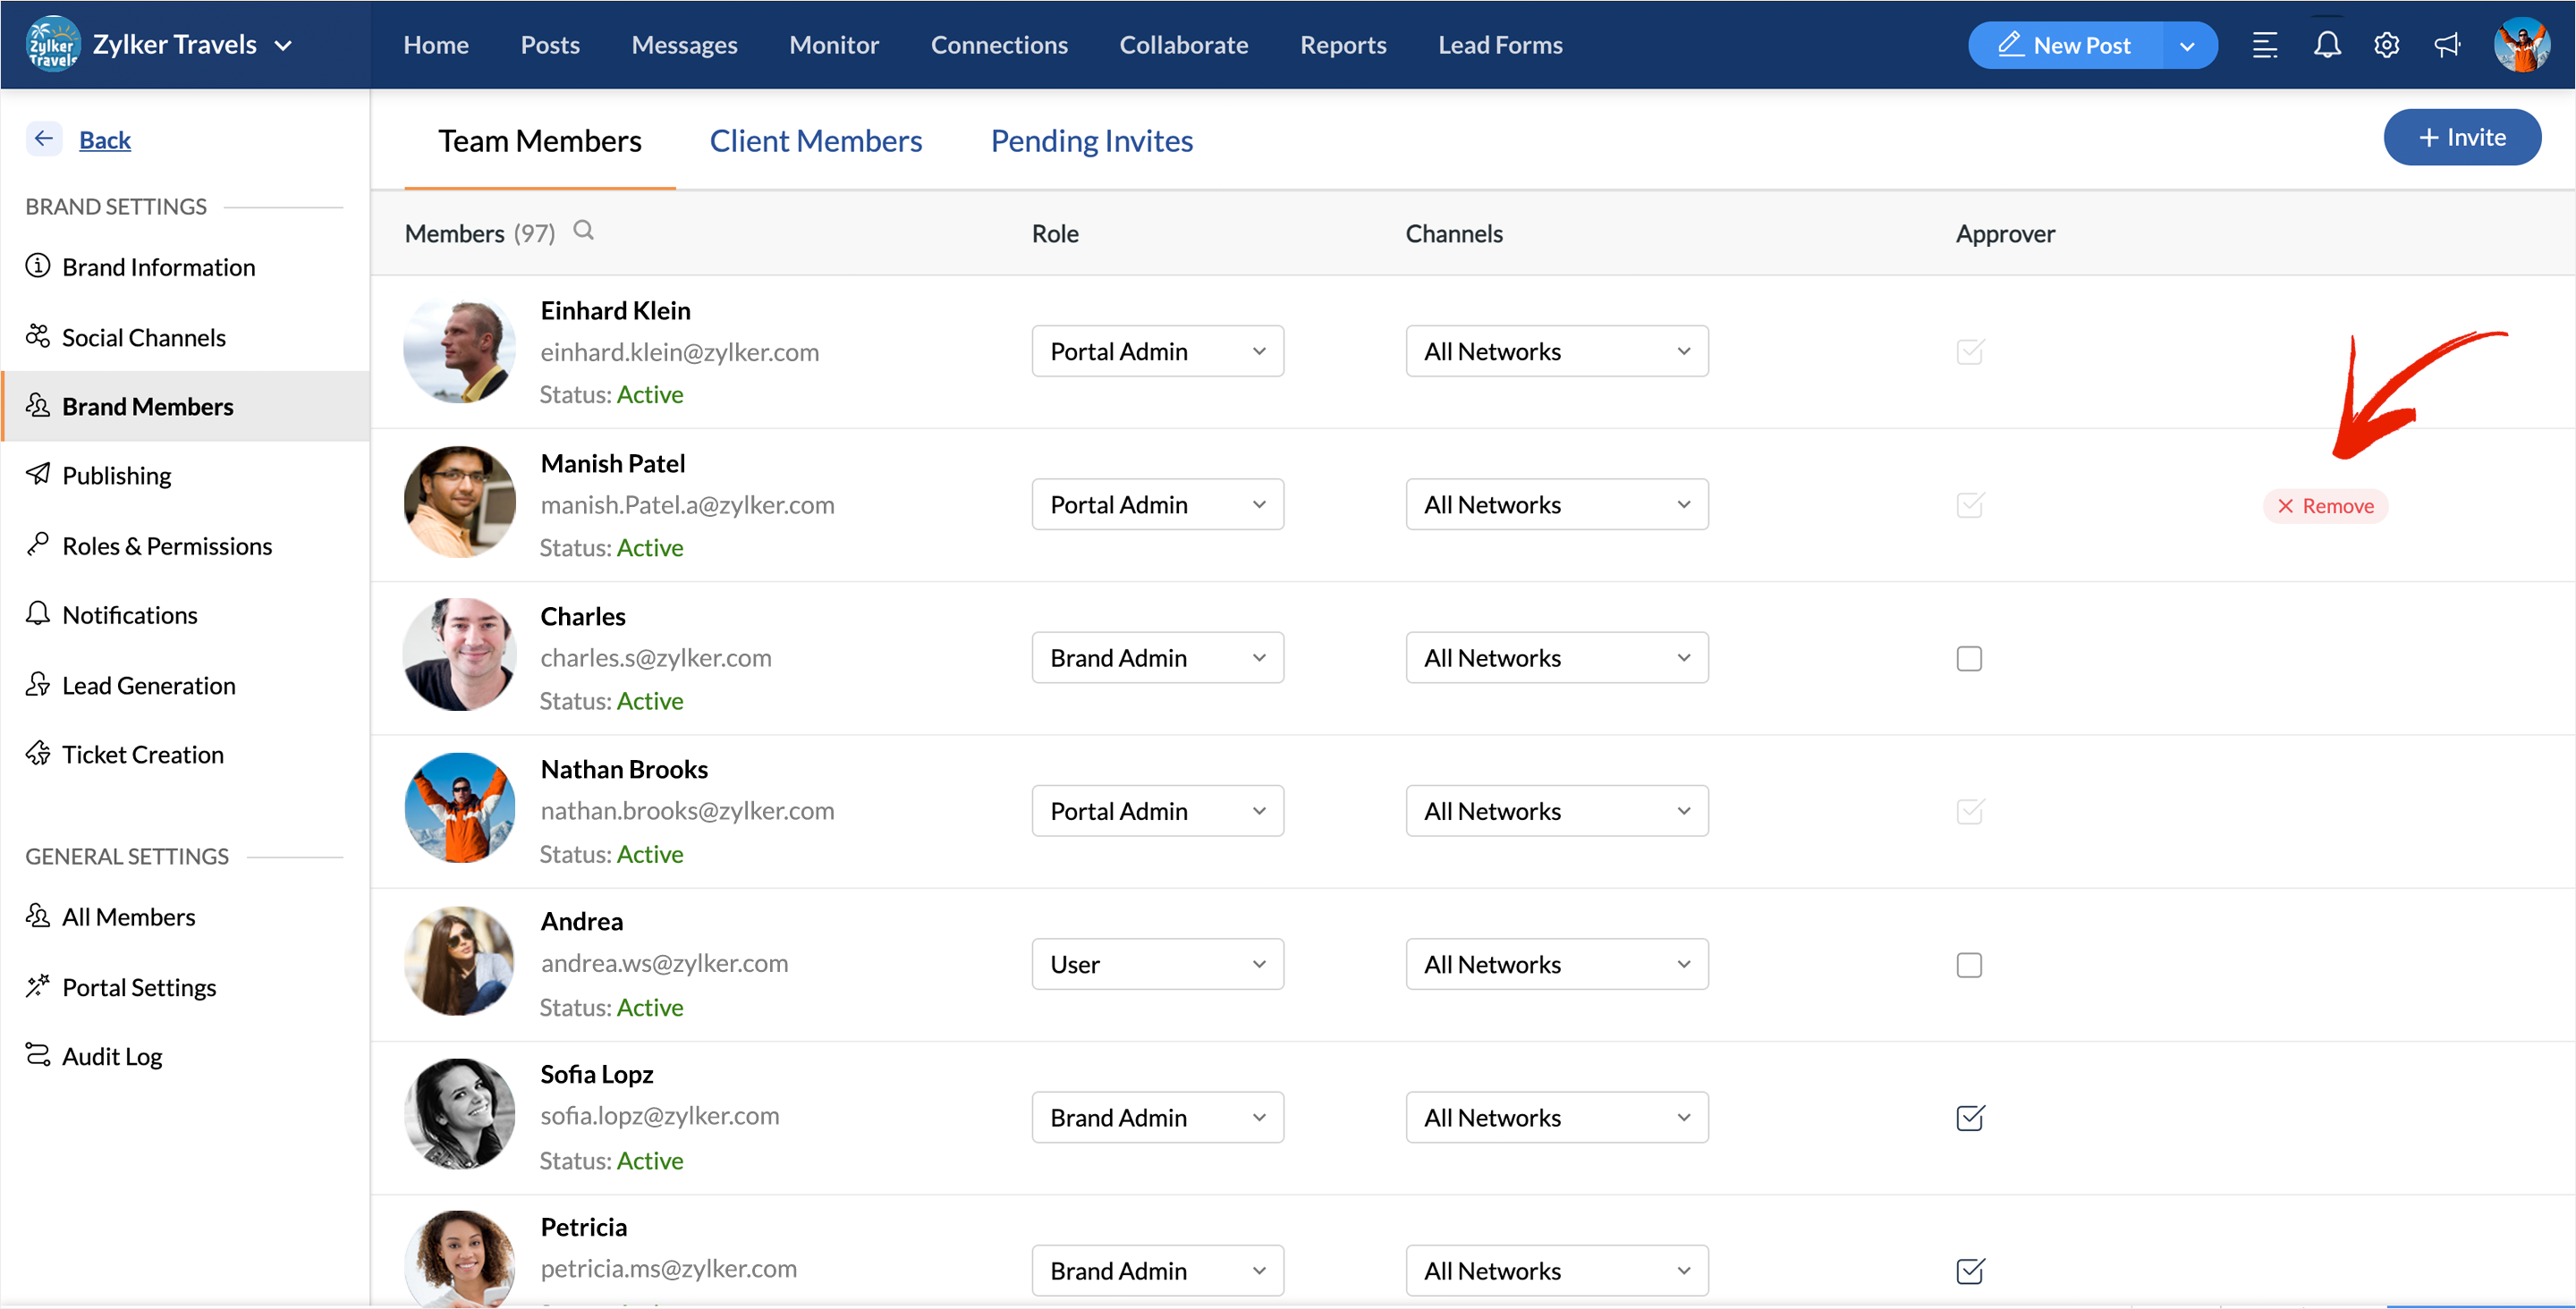Open the hamburger list menu icon

click(x=2265, y=45)
